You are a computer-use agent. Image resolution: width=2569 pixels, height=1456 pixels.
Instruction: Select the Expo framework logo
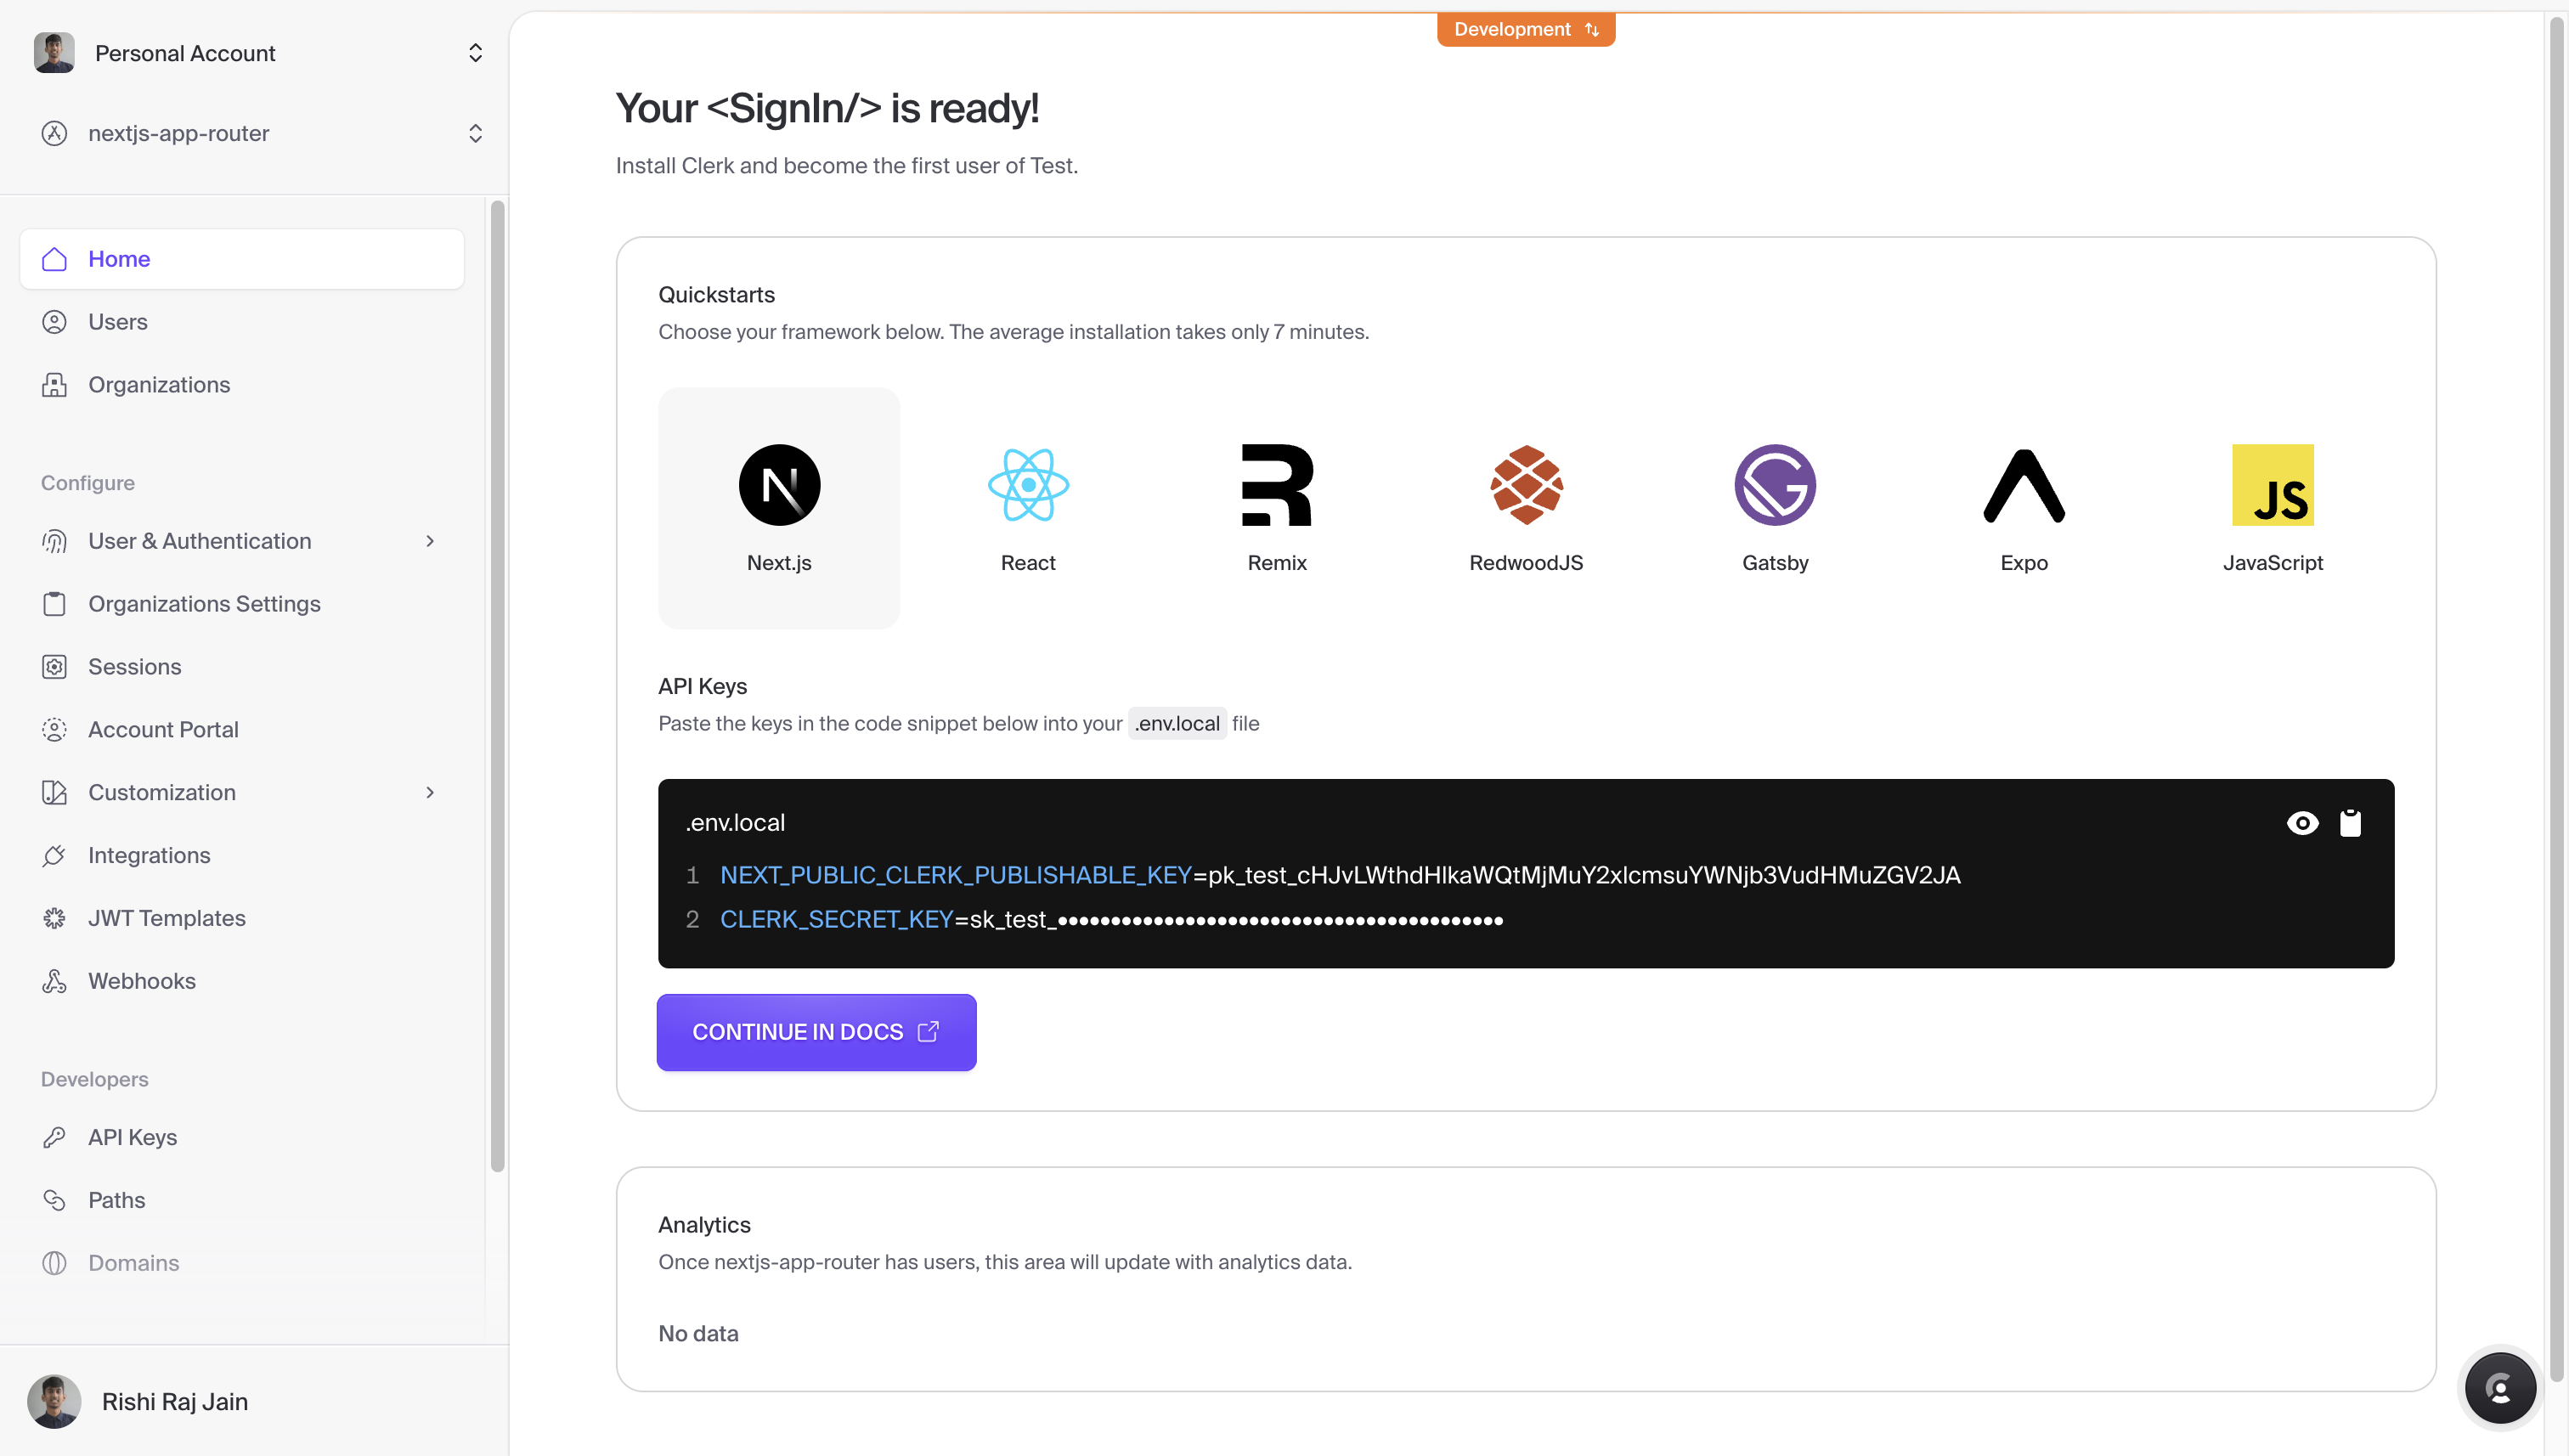tap(2024, 485)
